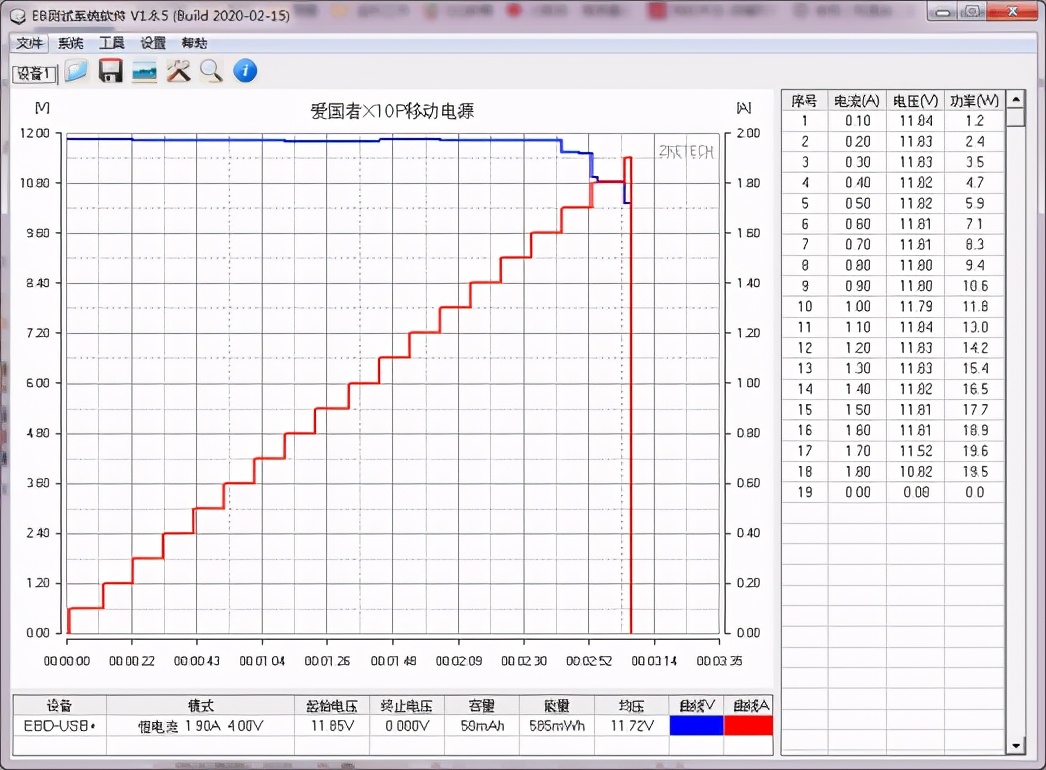Click the 容量 header in bottom table
Viewport: 1046px width, 770px height.
tap(482, 705)
